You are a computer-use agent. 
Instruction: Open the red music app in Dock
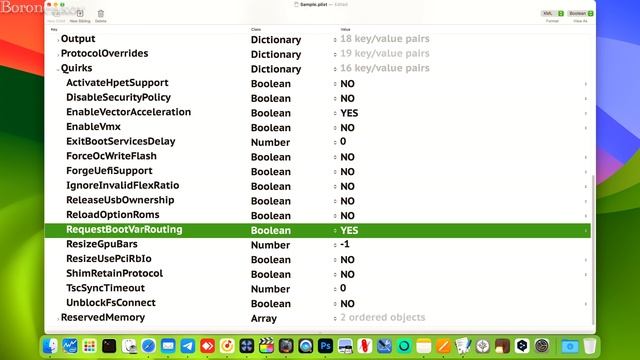coord(227,346)
